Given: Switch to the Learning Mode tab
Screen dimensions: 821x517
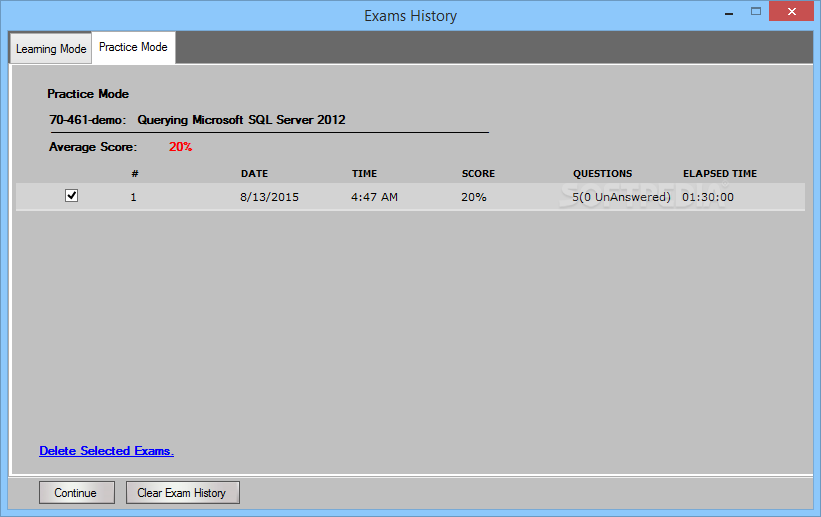Looking at the screenshot, I should pos(51,49).
